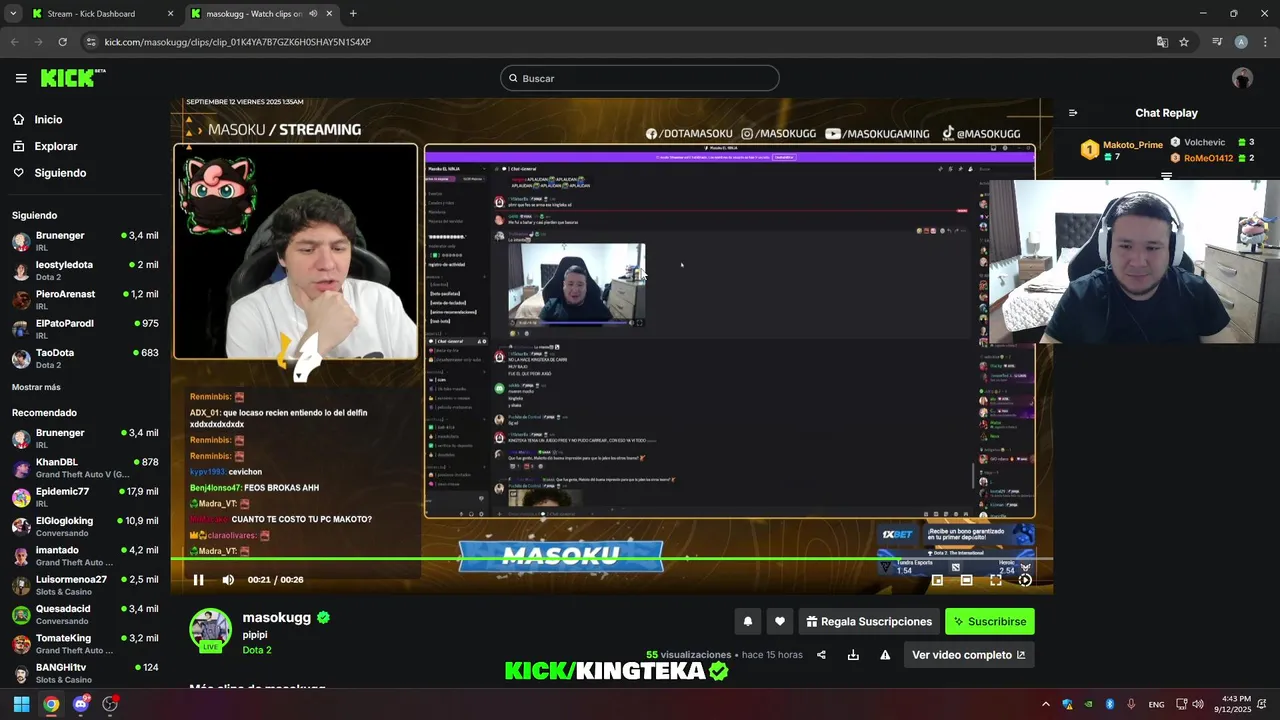Open Makoto_Prime top gifter profile

1132,145
